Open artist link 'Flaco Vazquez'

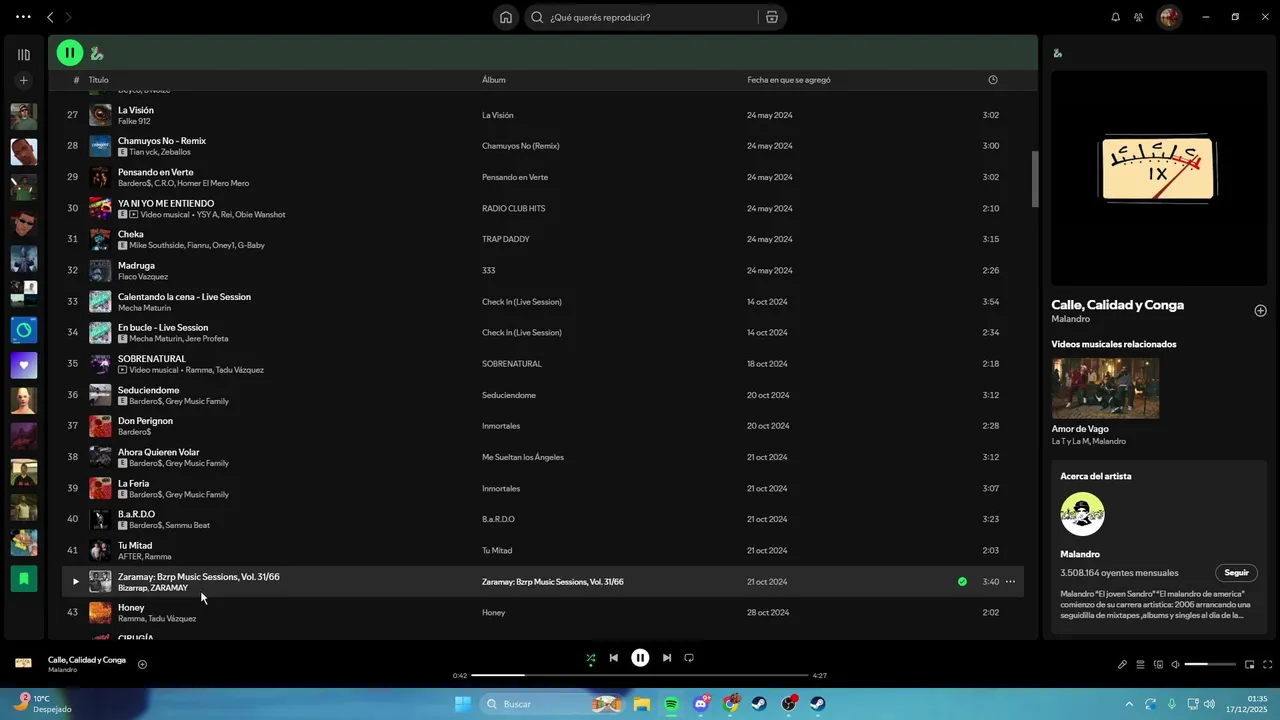(143, 277)
